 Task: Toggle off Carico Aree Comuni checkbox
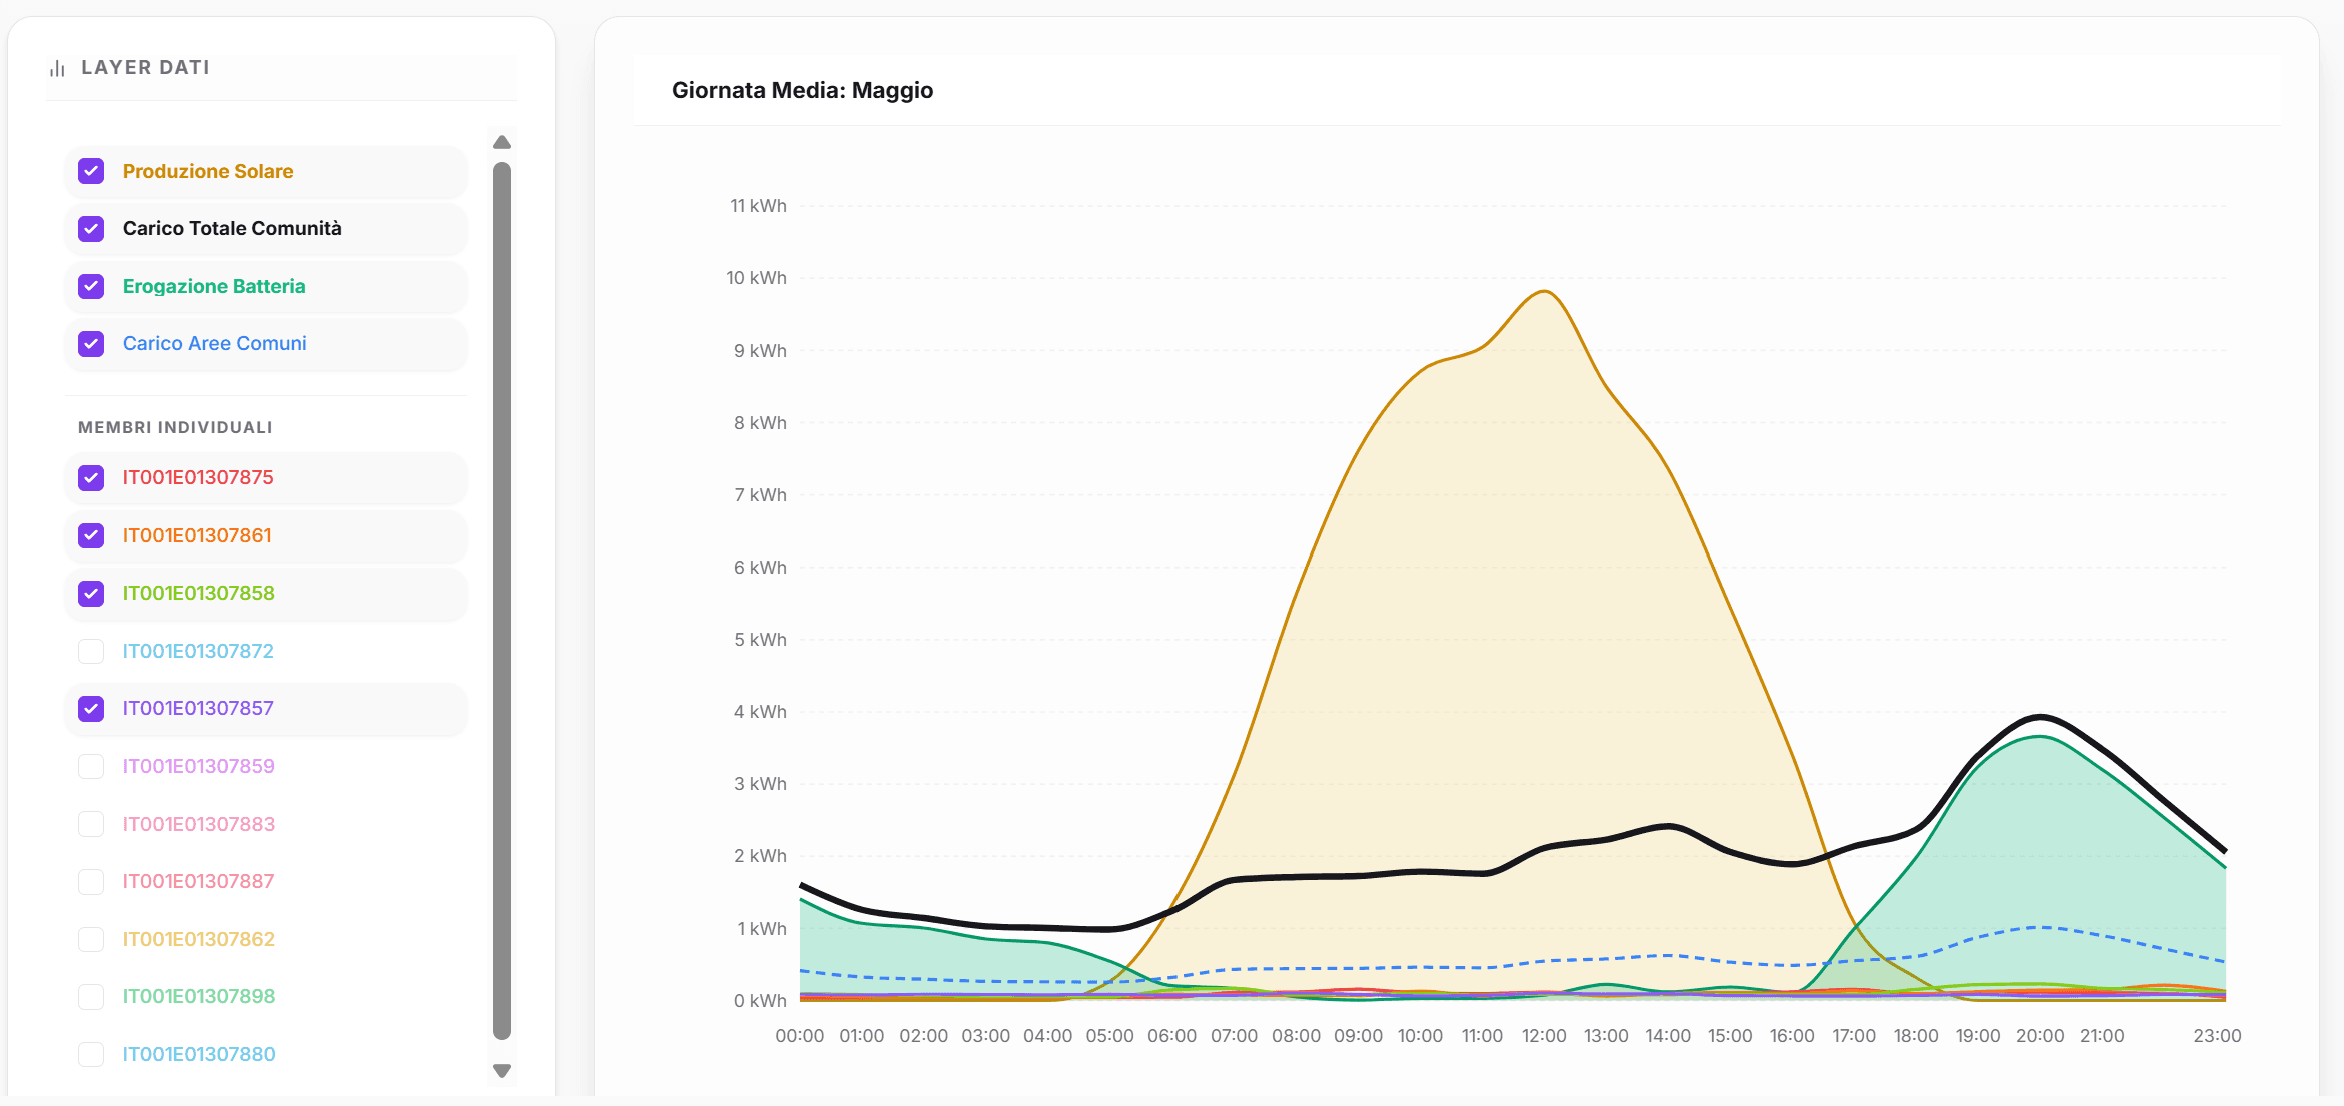(91, 344)
